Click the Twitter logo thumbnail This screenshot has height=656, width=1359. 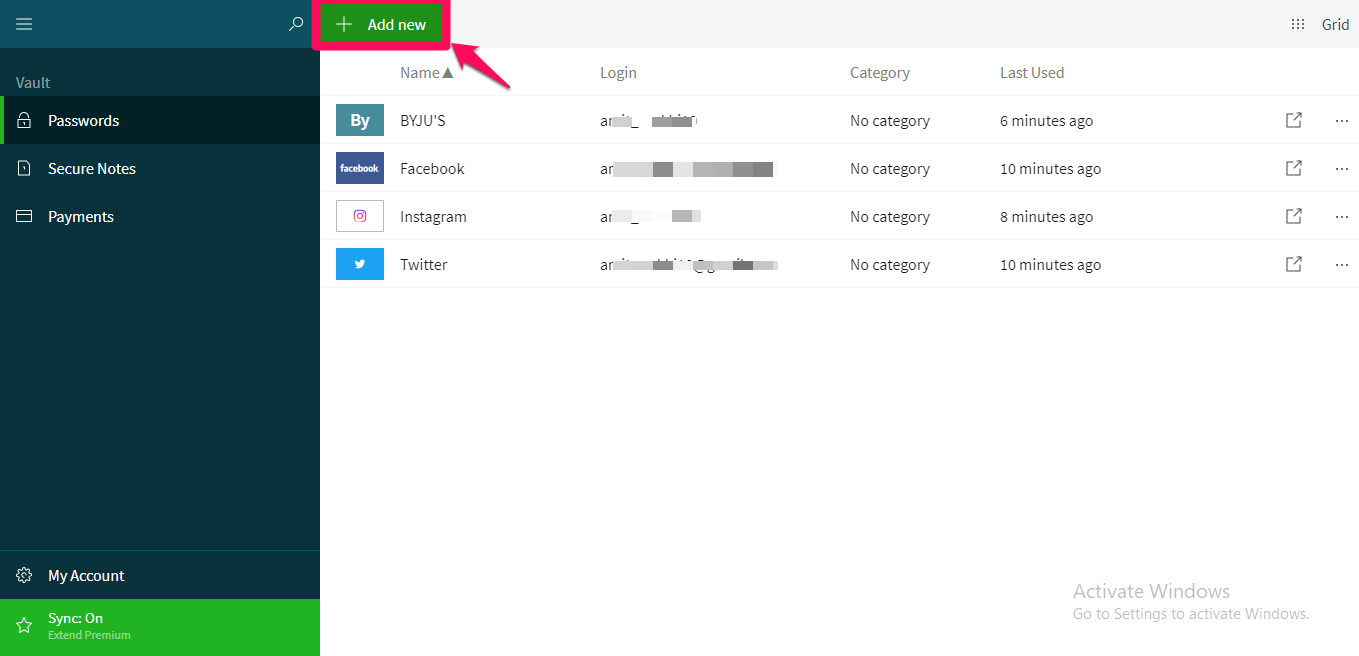point(360,264)
